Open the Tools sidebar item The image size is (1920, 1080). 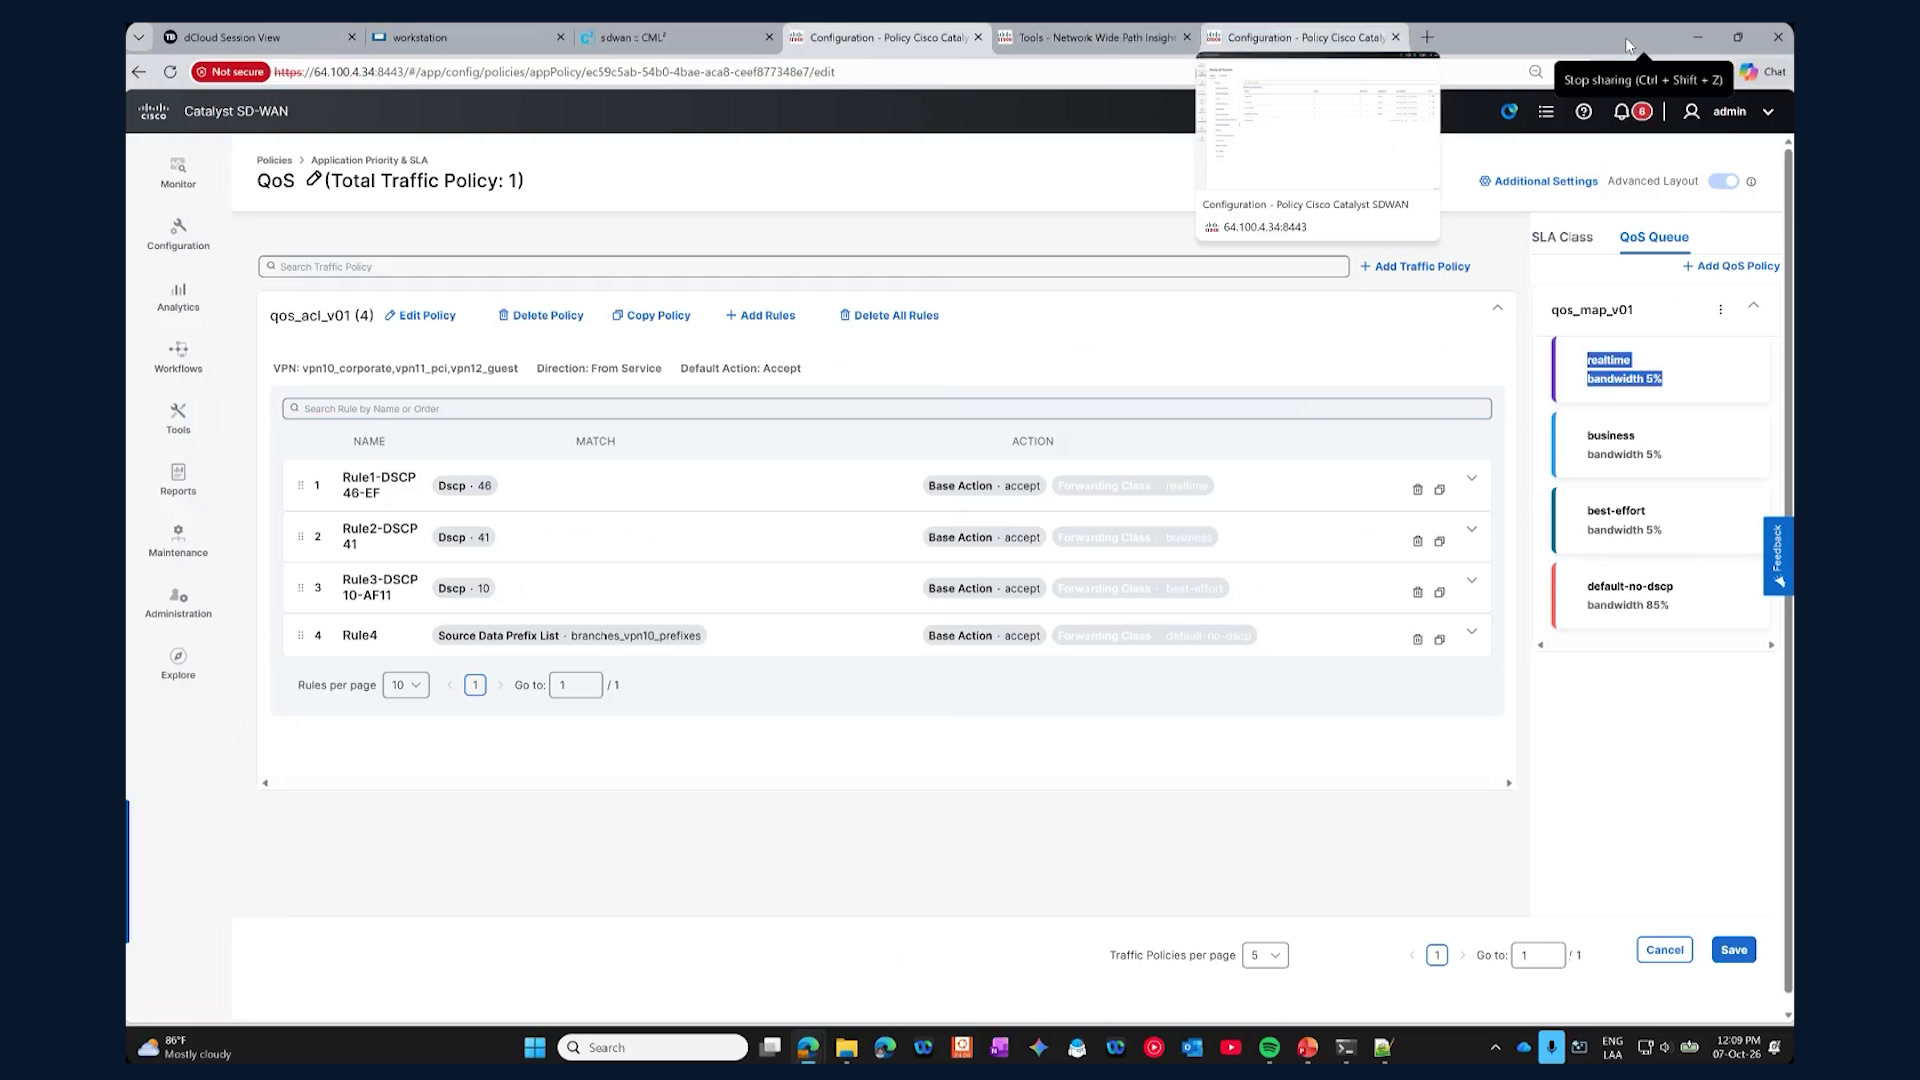coord(178,418)
